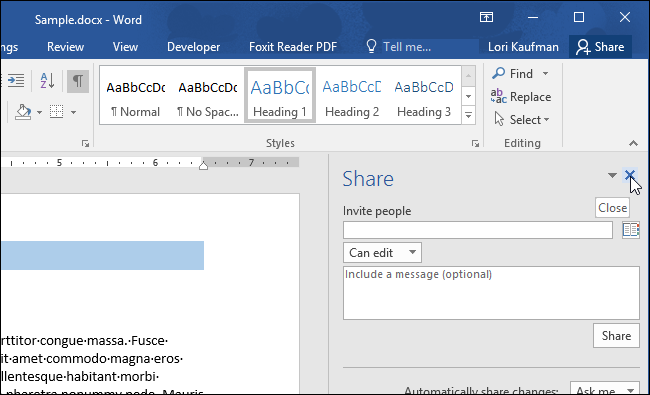The width and height of the screenshot is (650, 395).
Task: Click the Increase Indent icon
Action: tap(16, 80)
